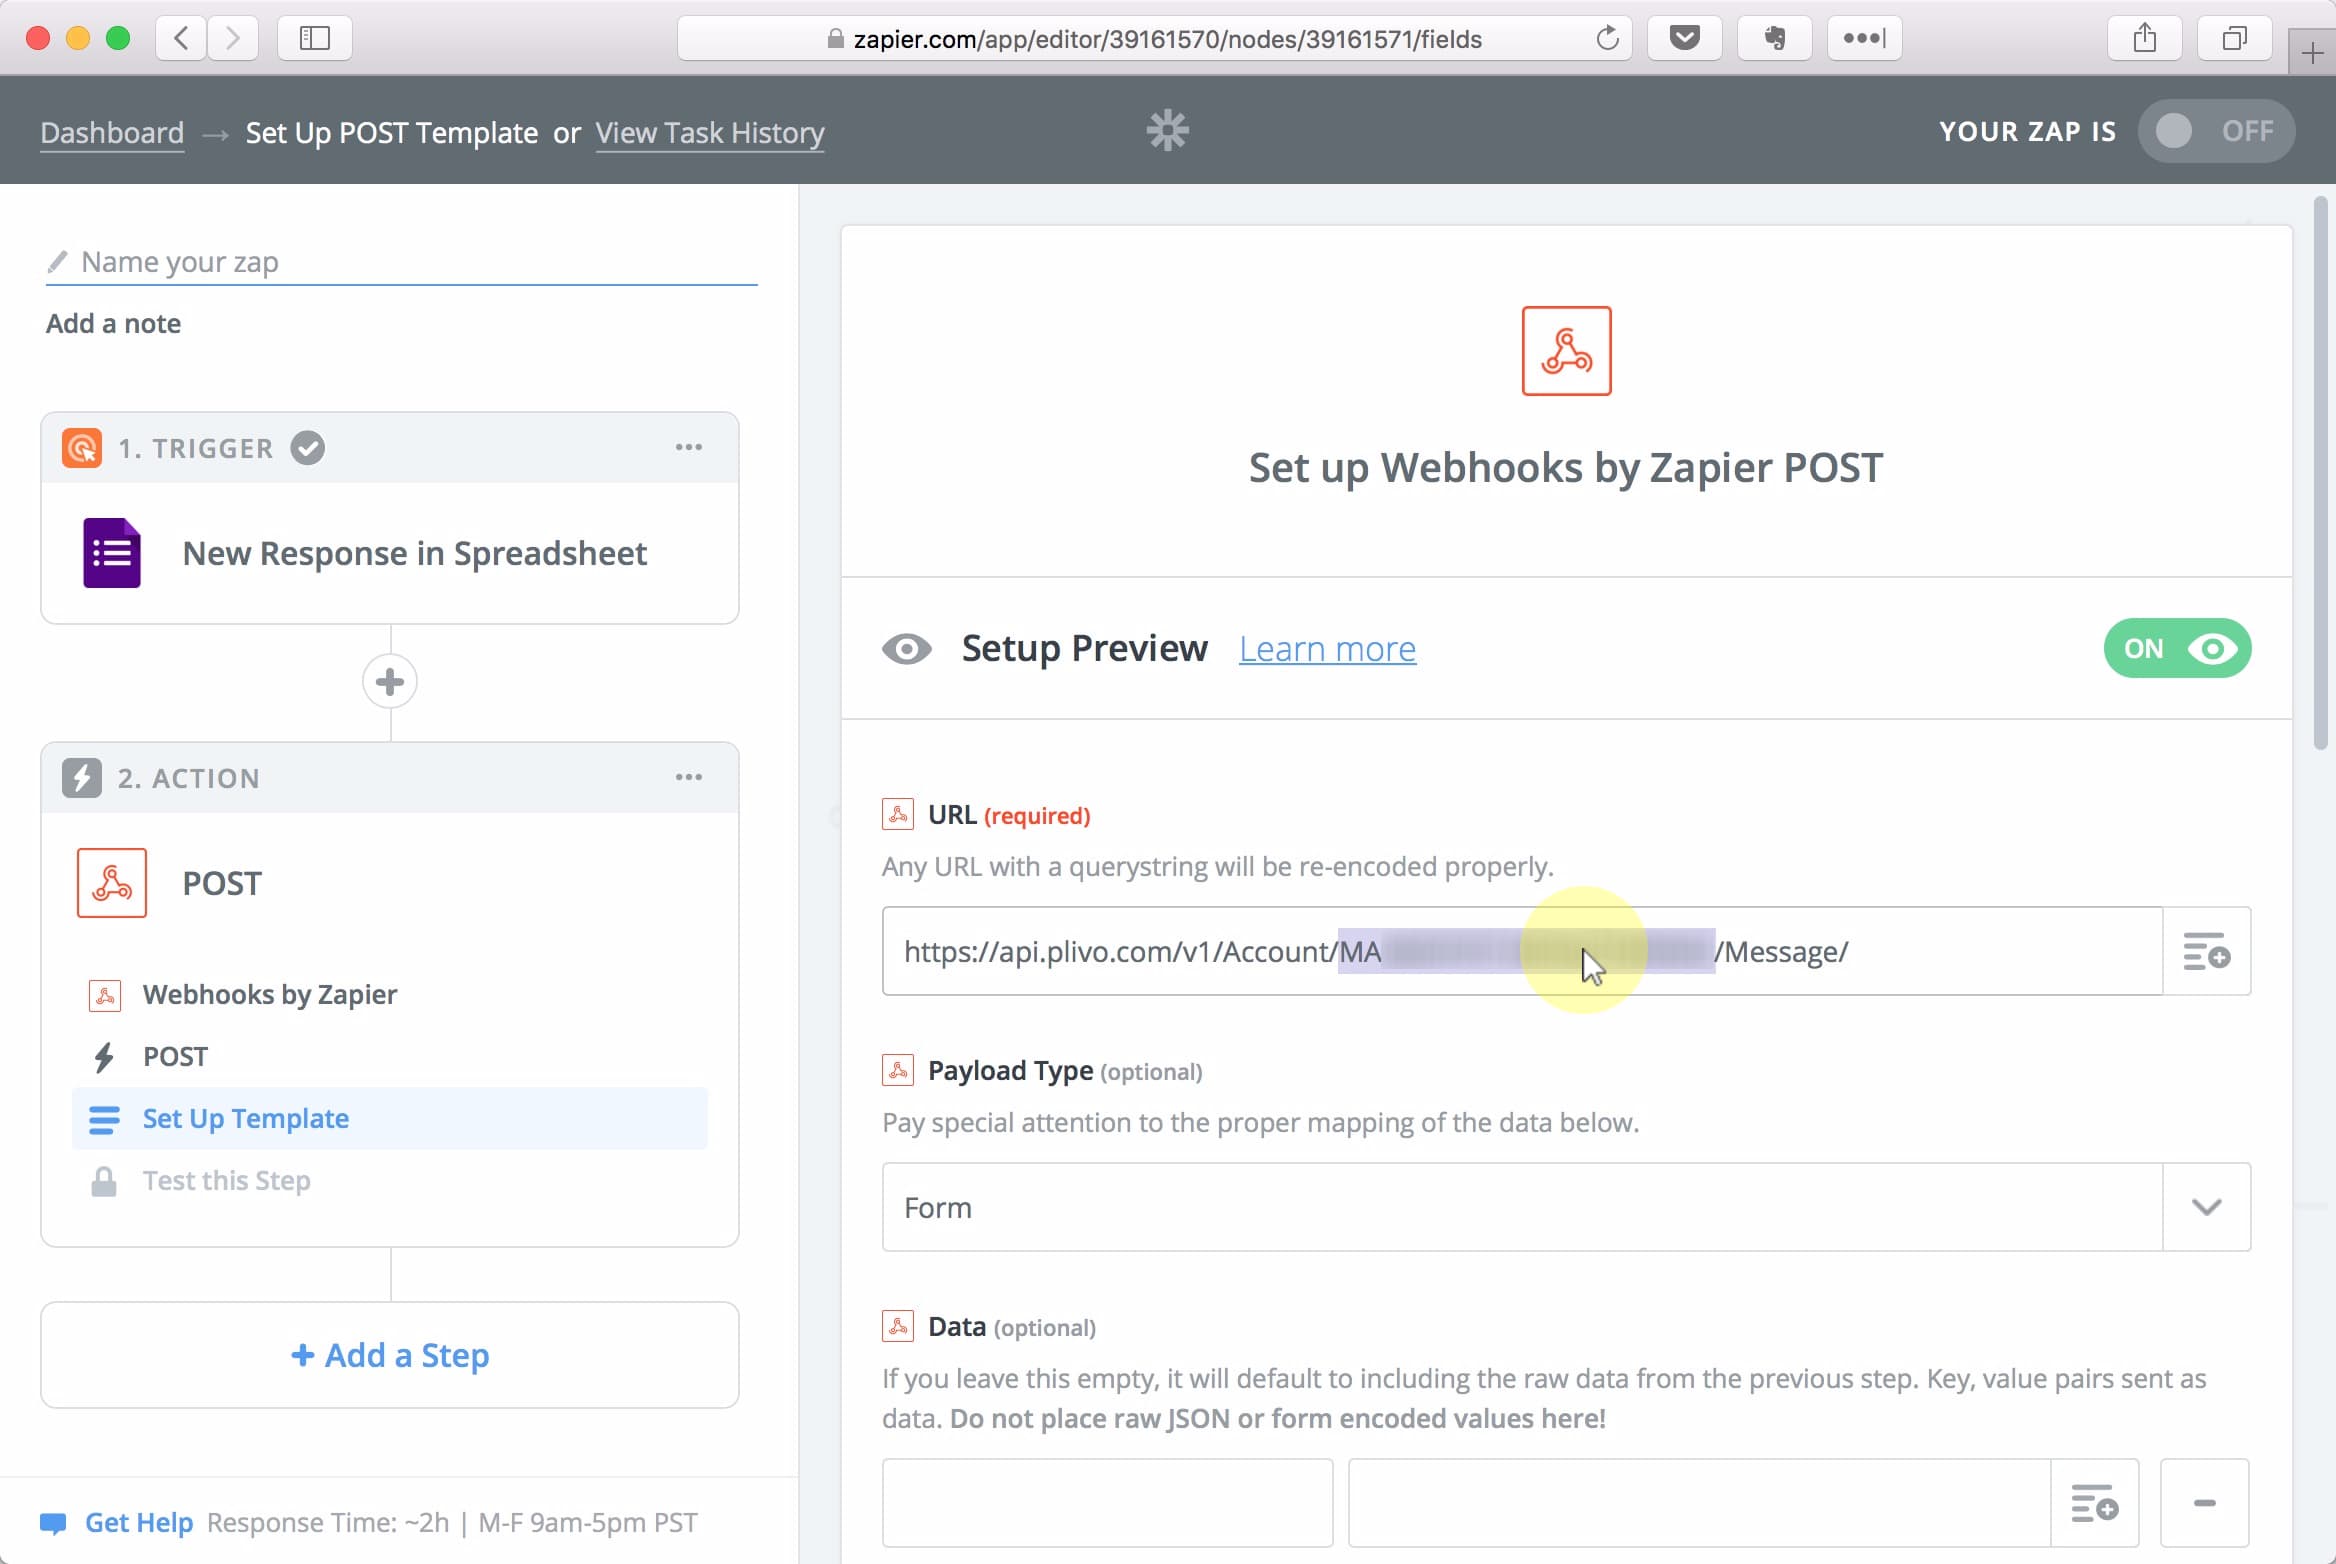Select the POST substep under action

pos(175,1056)
